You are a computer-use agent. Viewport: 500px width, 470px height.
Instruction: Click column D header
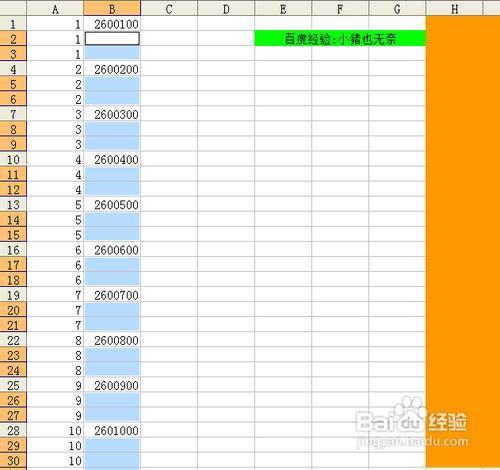[x=226, y=8]
